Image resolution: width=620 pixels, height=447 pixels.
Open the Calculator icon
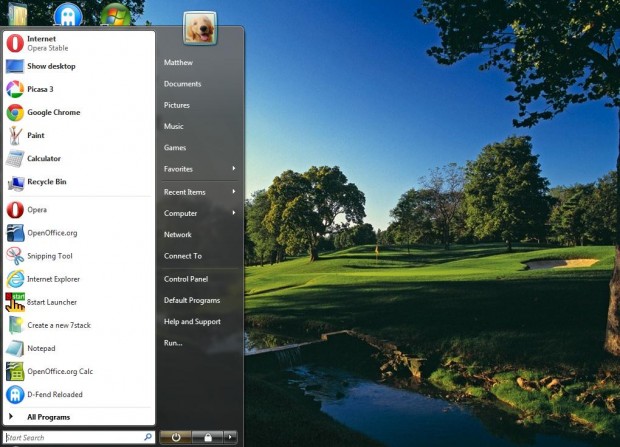(x=15, y=159)
